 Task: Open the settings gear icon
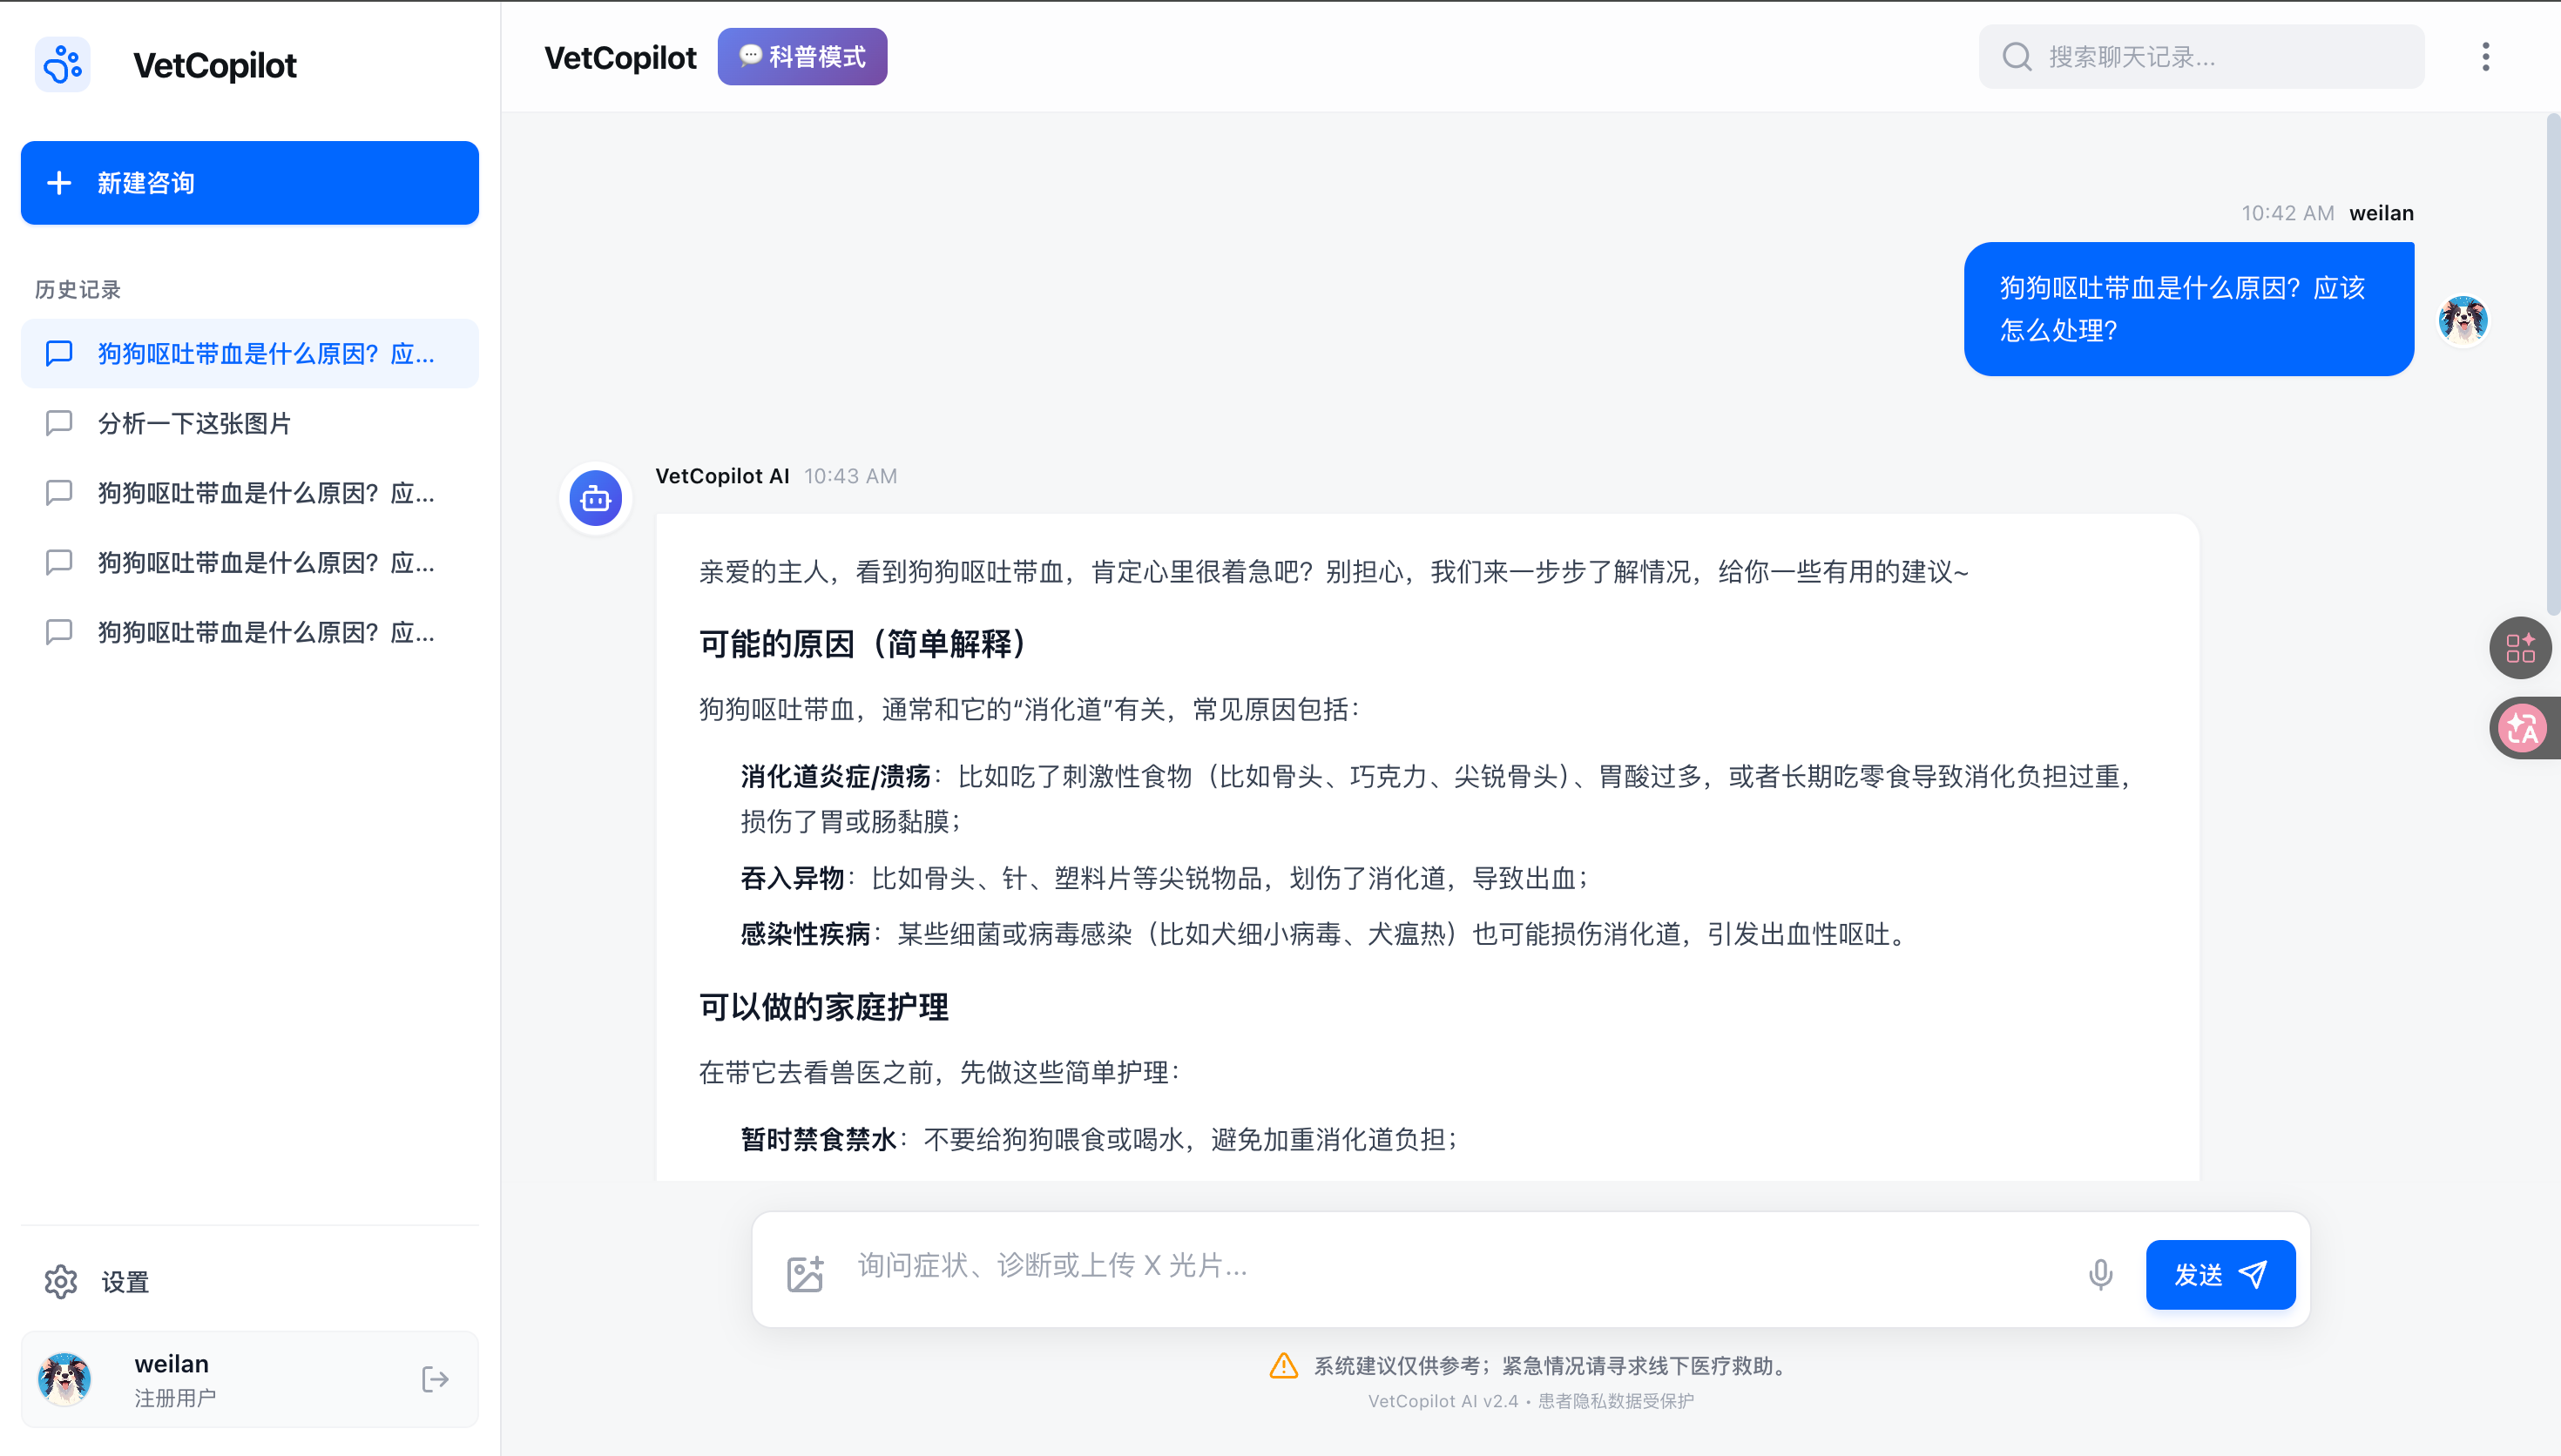pos(61,1281)
